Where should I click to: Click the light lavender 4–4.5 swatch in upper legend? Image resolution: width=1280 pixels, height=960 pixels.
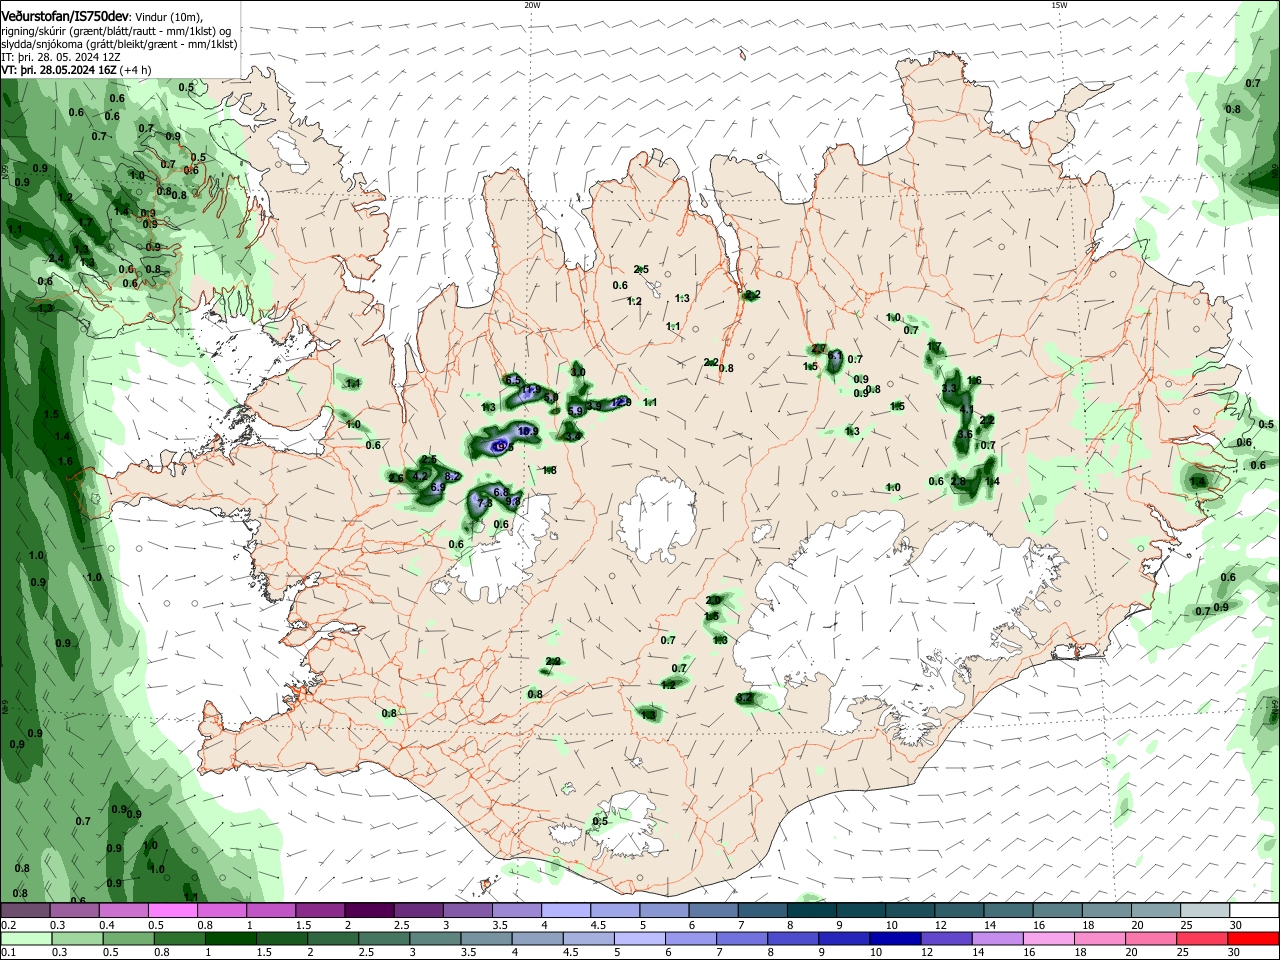[x=565, y=911]
